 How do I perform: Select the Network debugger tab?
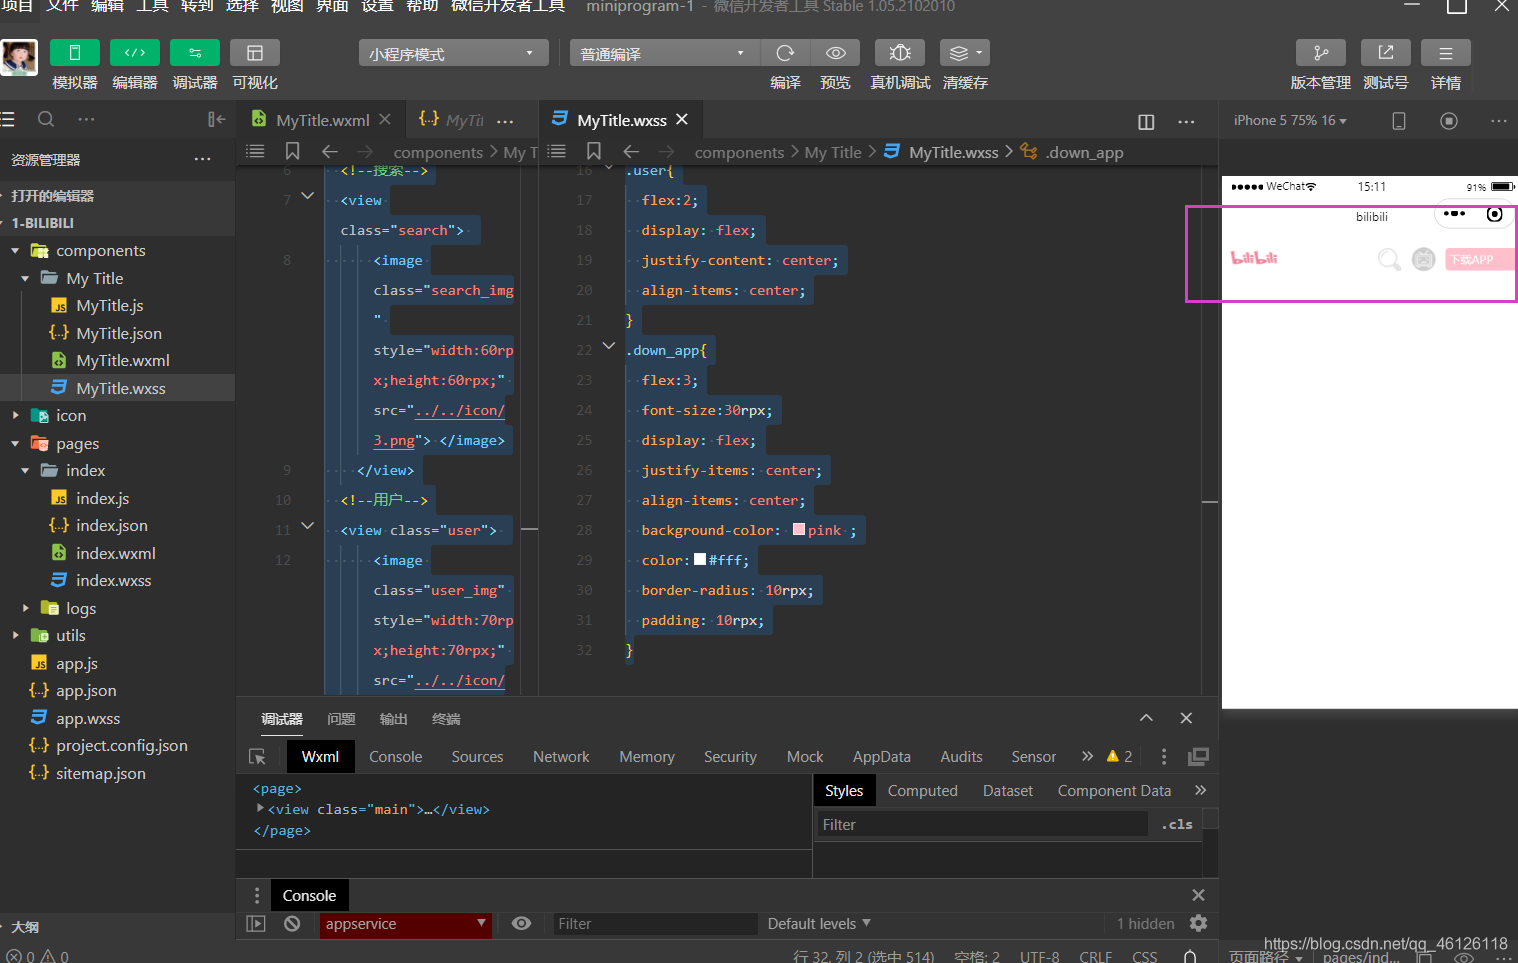click(x=561, y=757)
